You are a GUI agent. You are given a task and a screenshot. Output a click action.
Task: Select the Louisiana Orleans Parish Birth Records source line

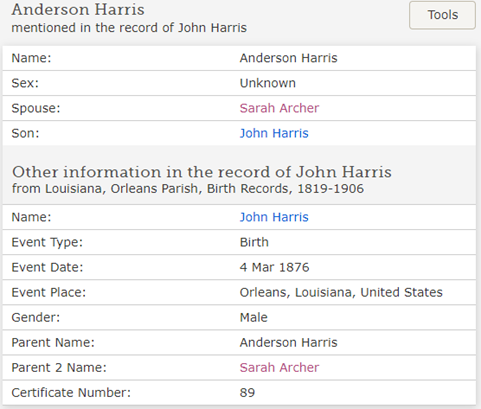coord(188,189)
